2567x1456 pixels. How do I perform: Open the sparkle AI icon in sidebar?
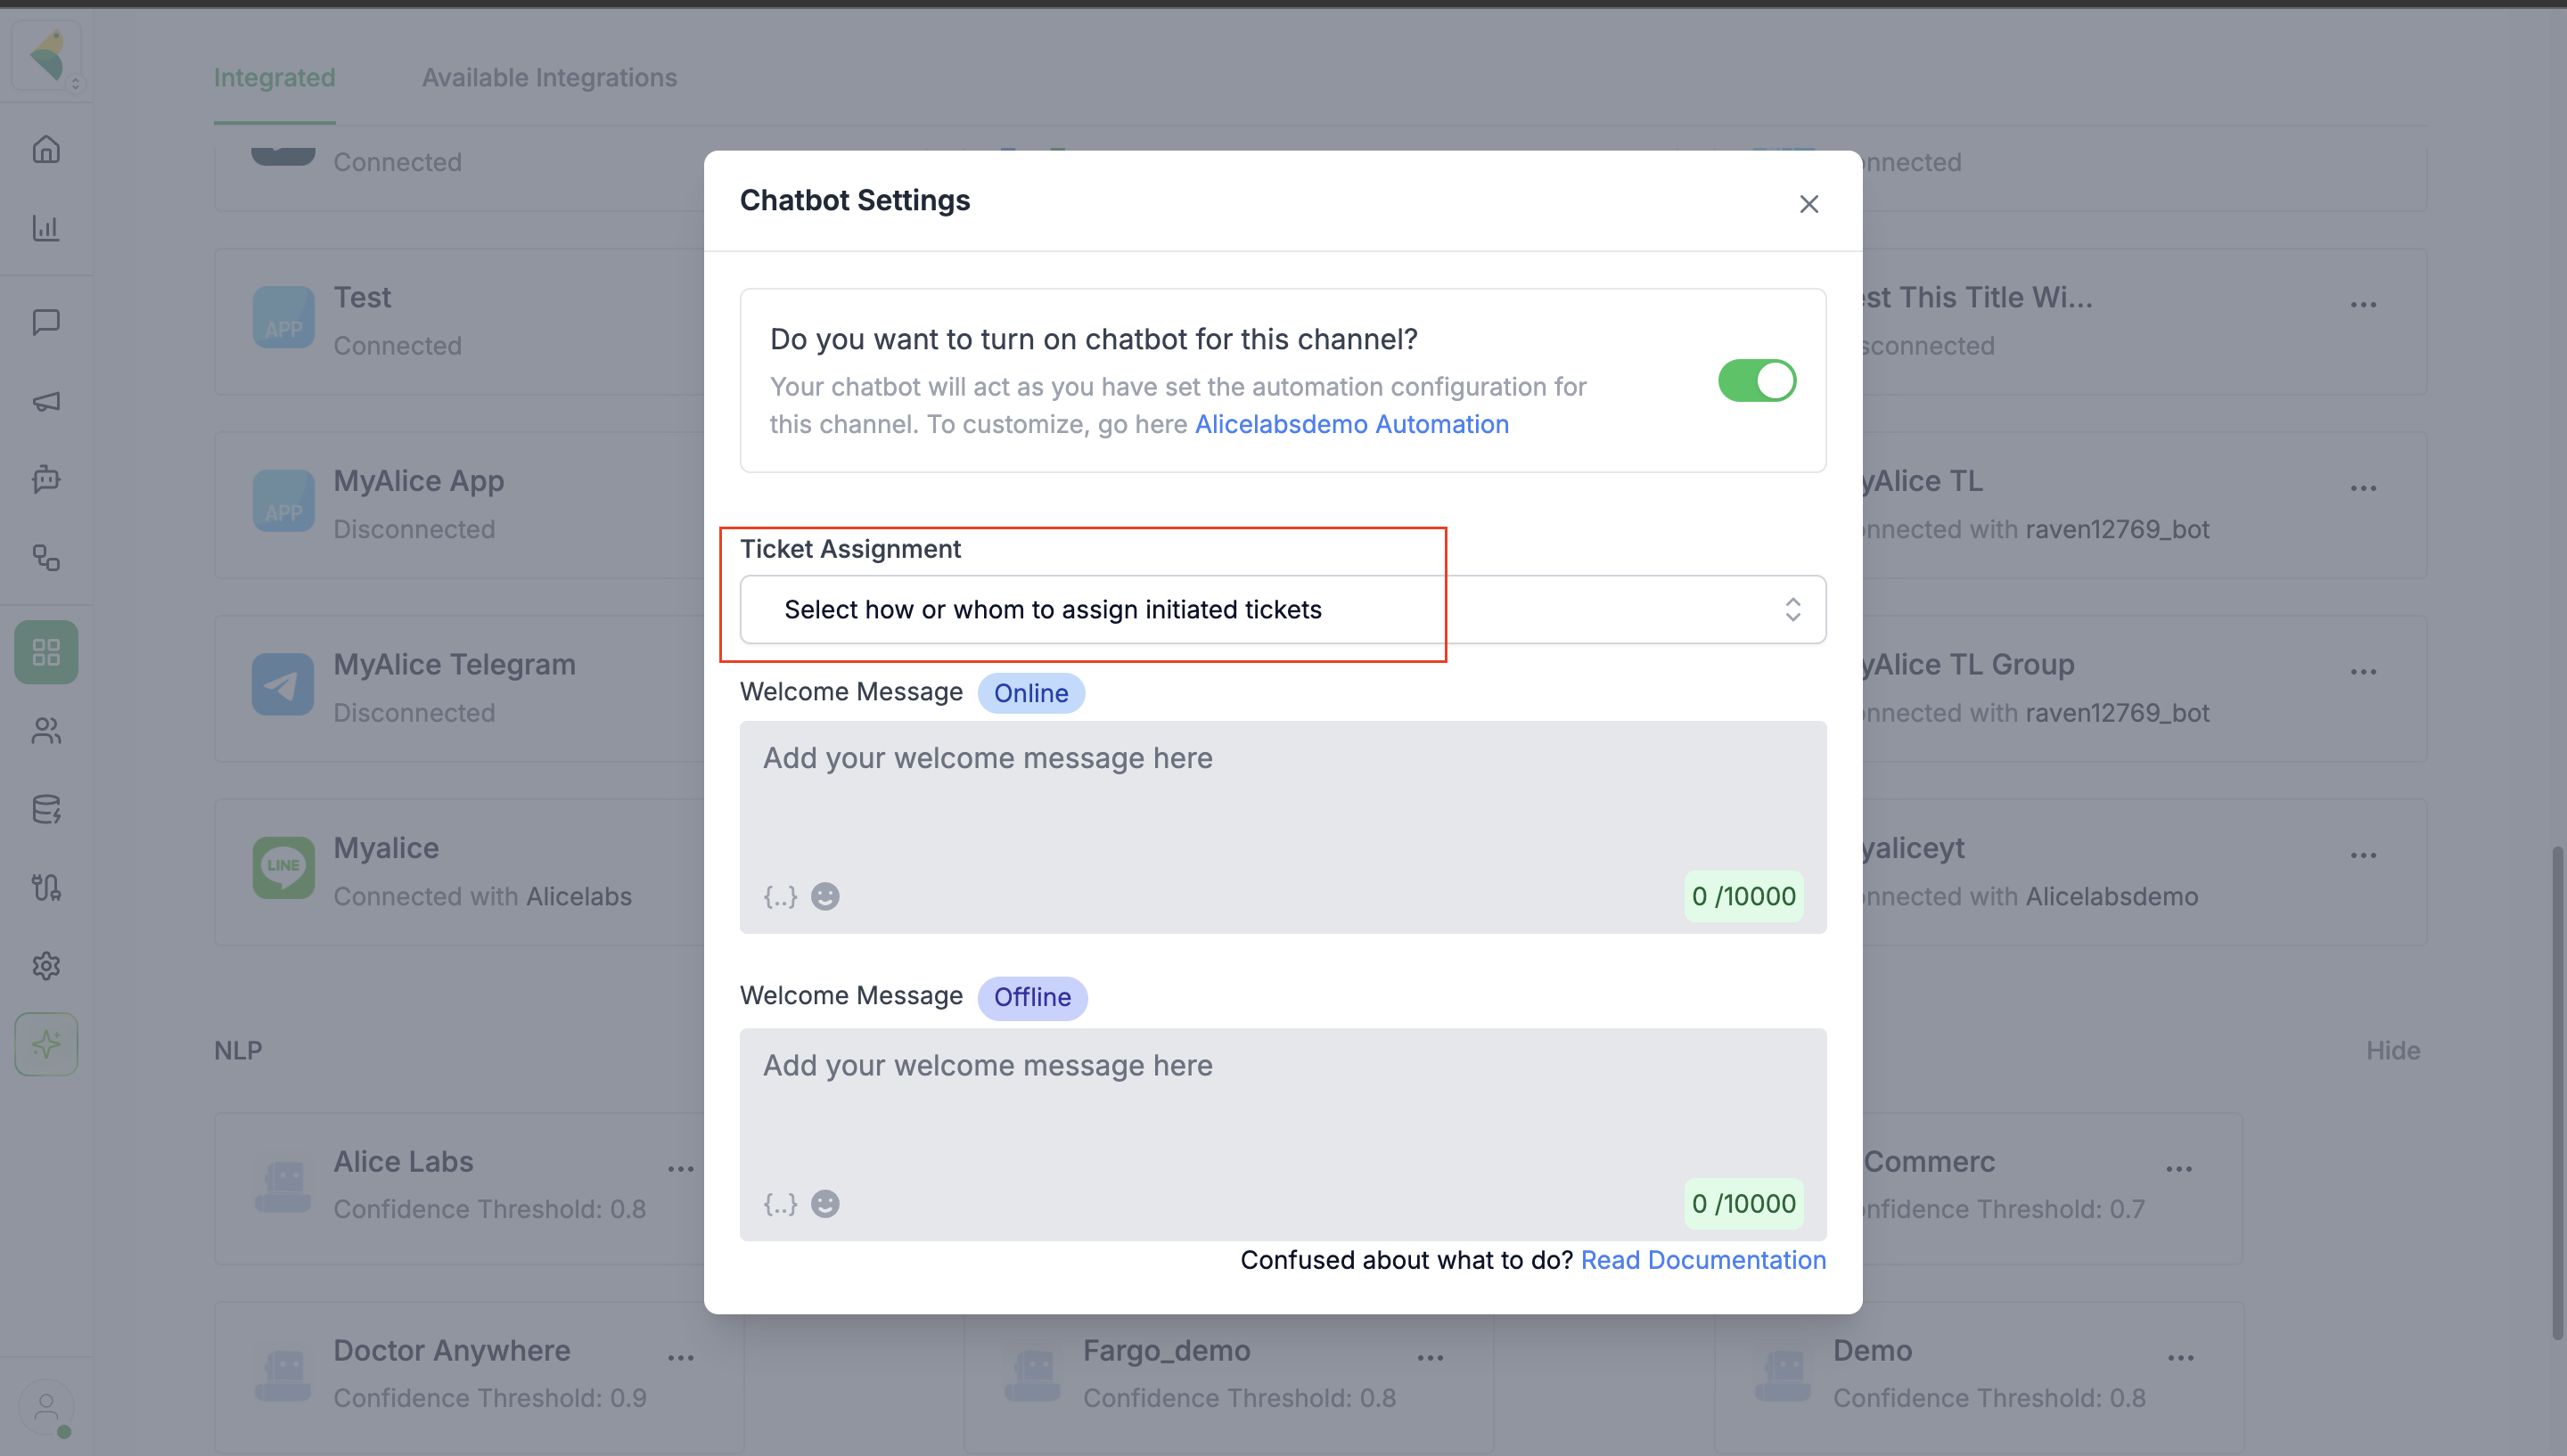[46, 1044]
